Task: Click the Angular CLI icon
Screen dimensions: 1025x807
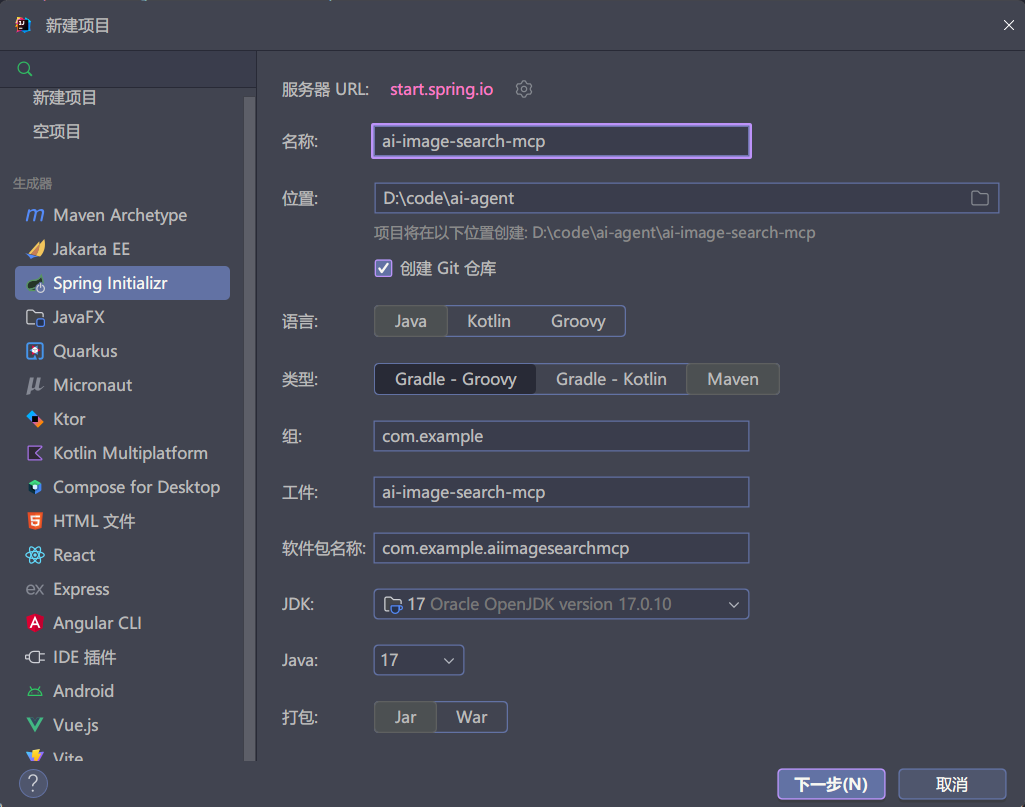Action: coord(35,623)
